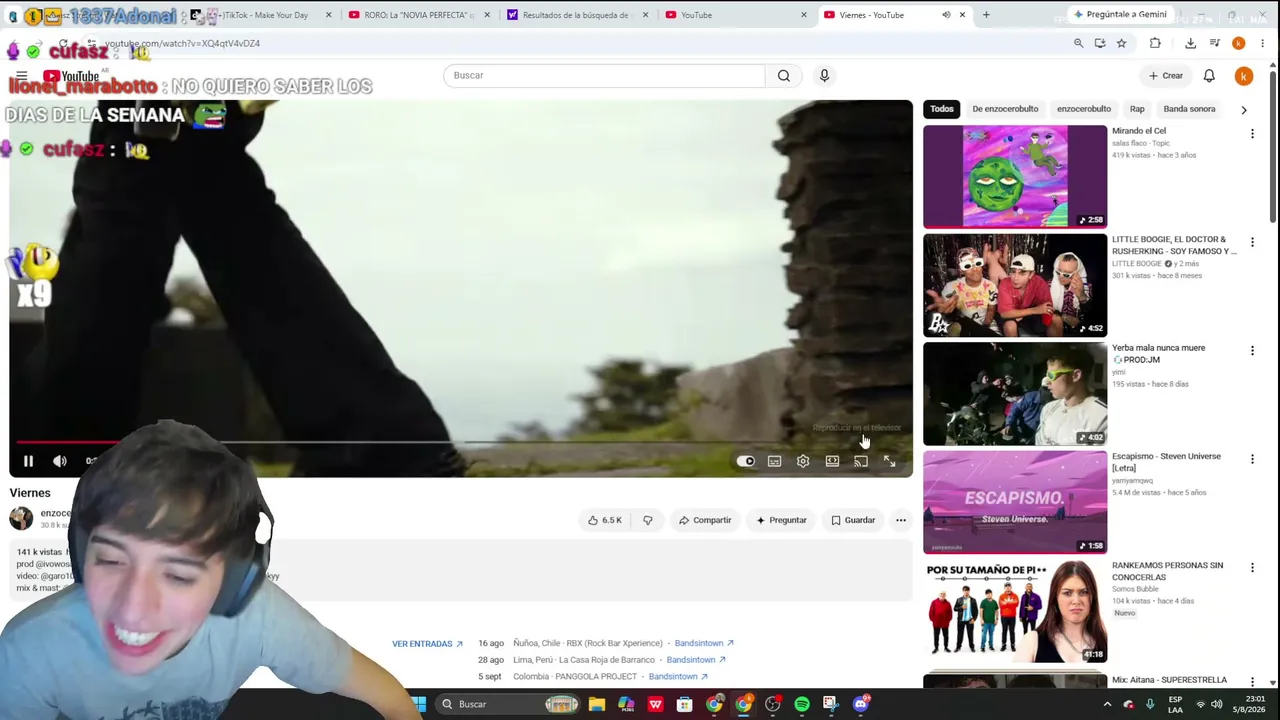Open Chrome zoom magnifier icon
This screenshot has height=720, width=1280.
coord(1078,43)
